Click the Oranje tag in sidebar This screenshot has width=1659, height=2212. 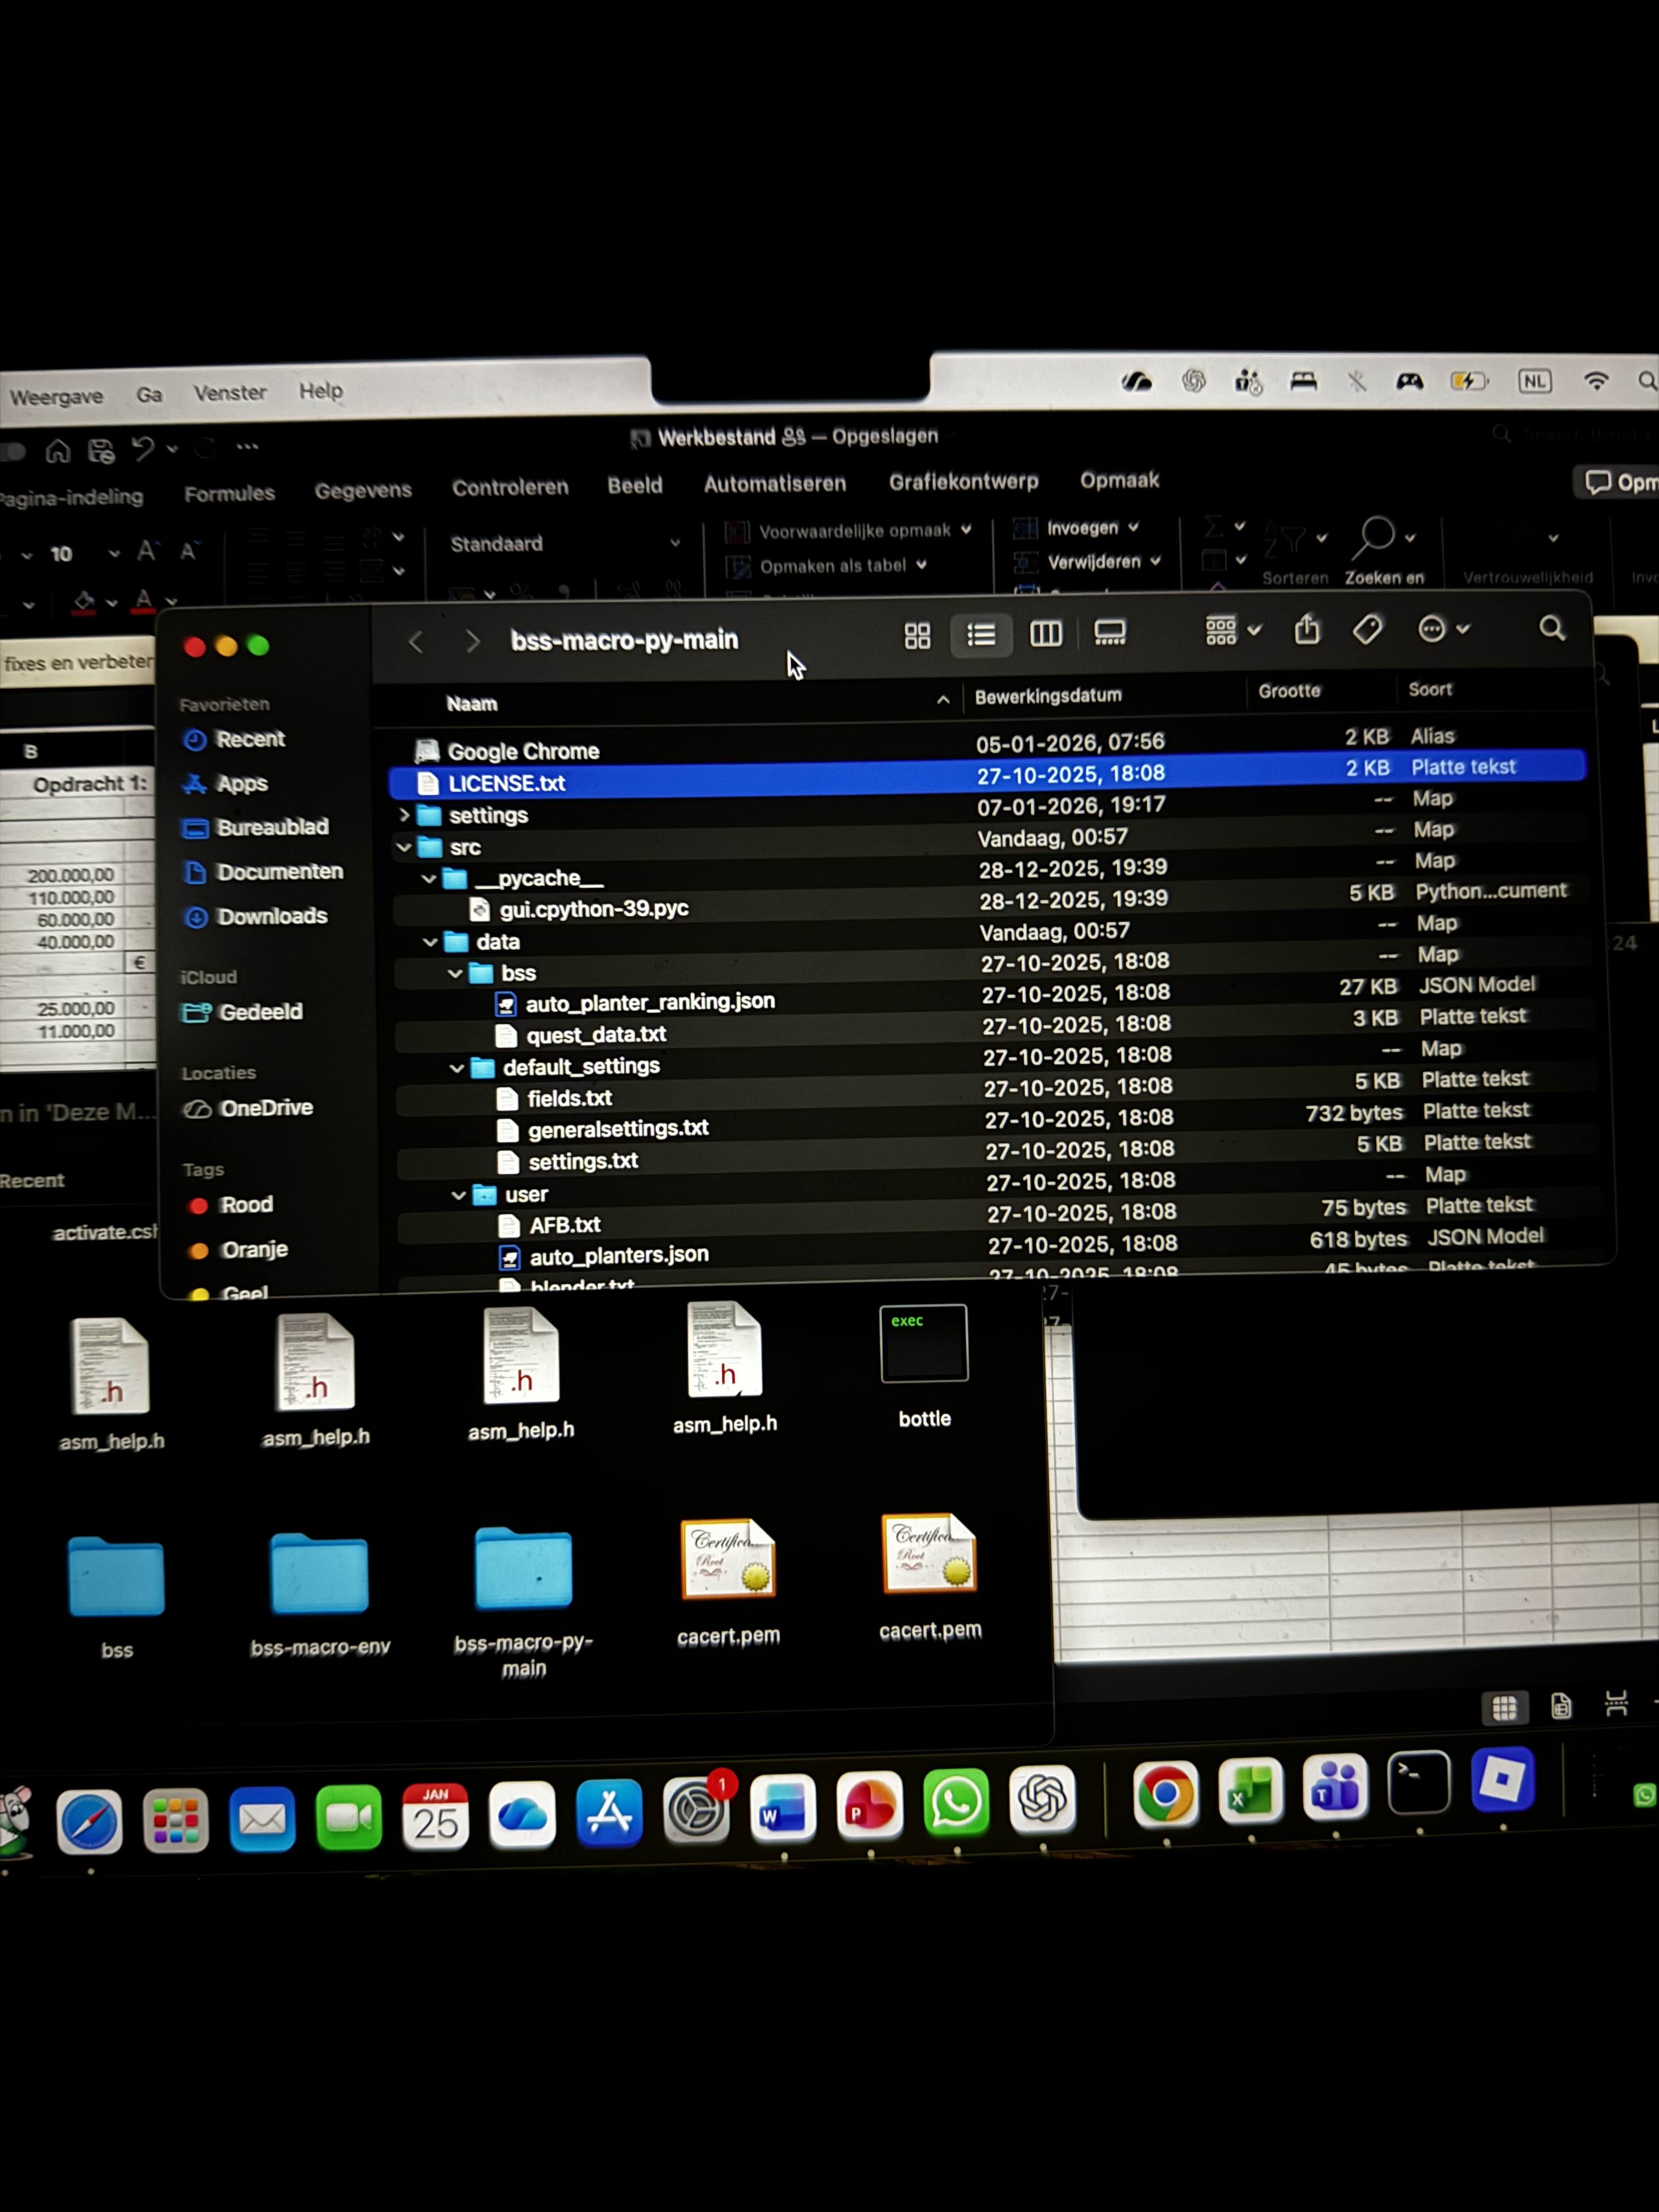254,1250
